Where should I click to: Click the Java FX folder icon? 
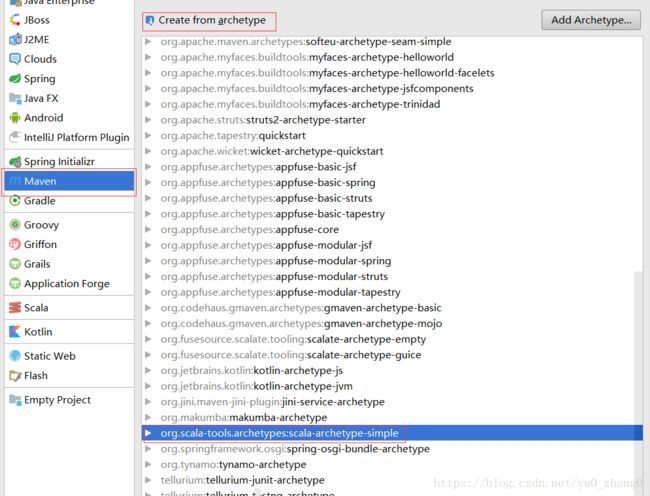[15, 98]
